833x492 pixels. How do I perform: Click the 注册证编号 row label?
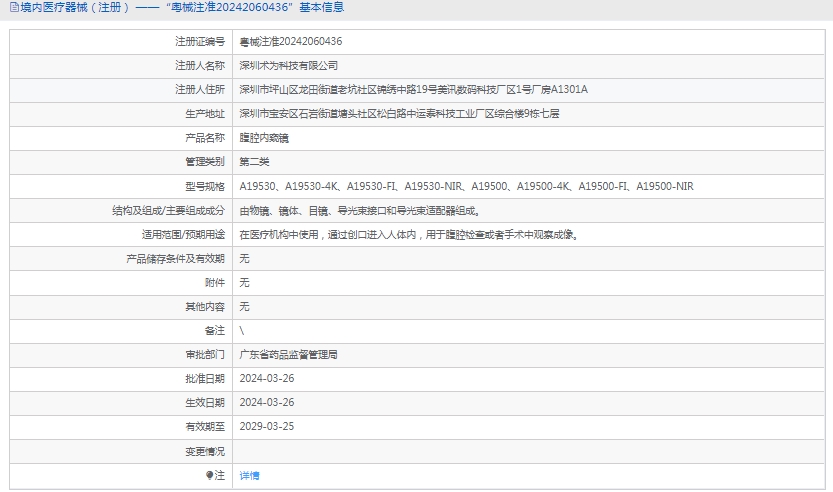(200, 42)
